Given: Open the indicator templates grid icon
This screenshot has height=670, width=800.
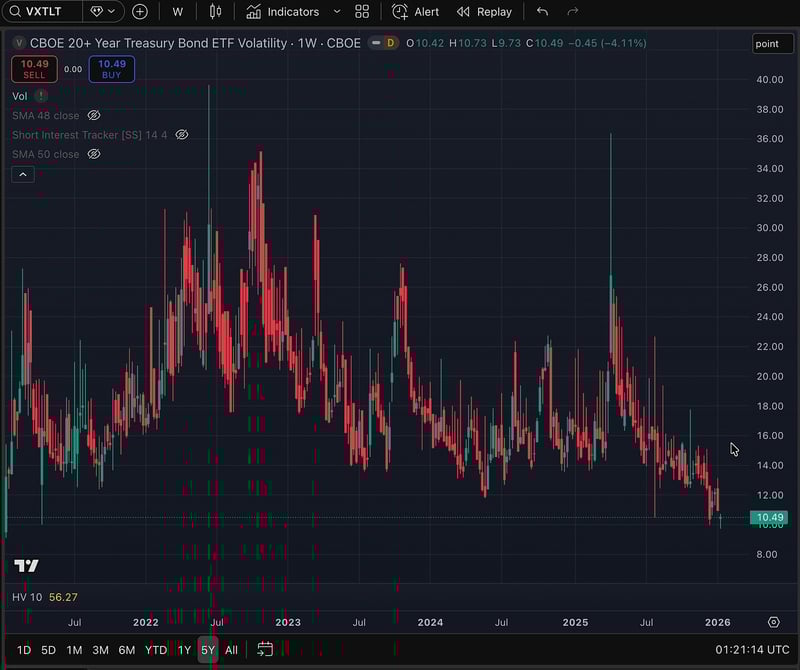Looking at the screenshot, I should (x=362, y=11).
